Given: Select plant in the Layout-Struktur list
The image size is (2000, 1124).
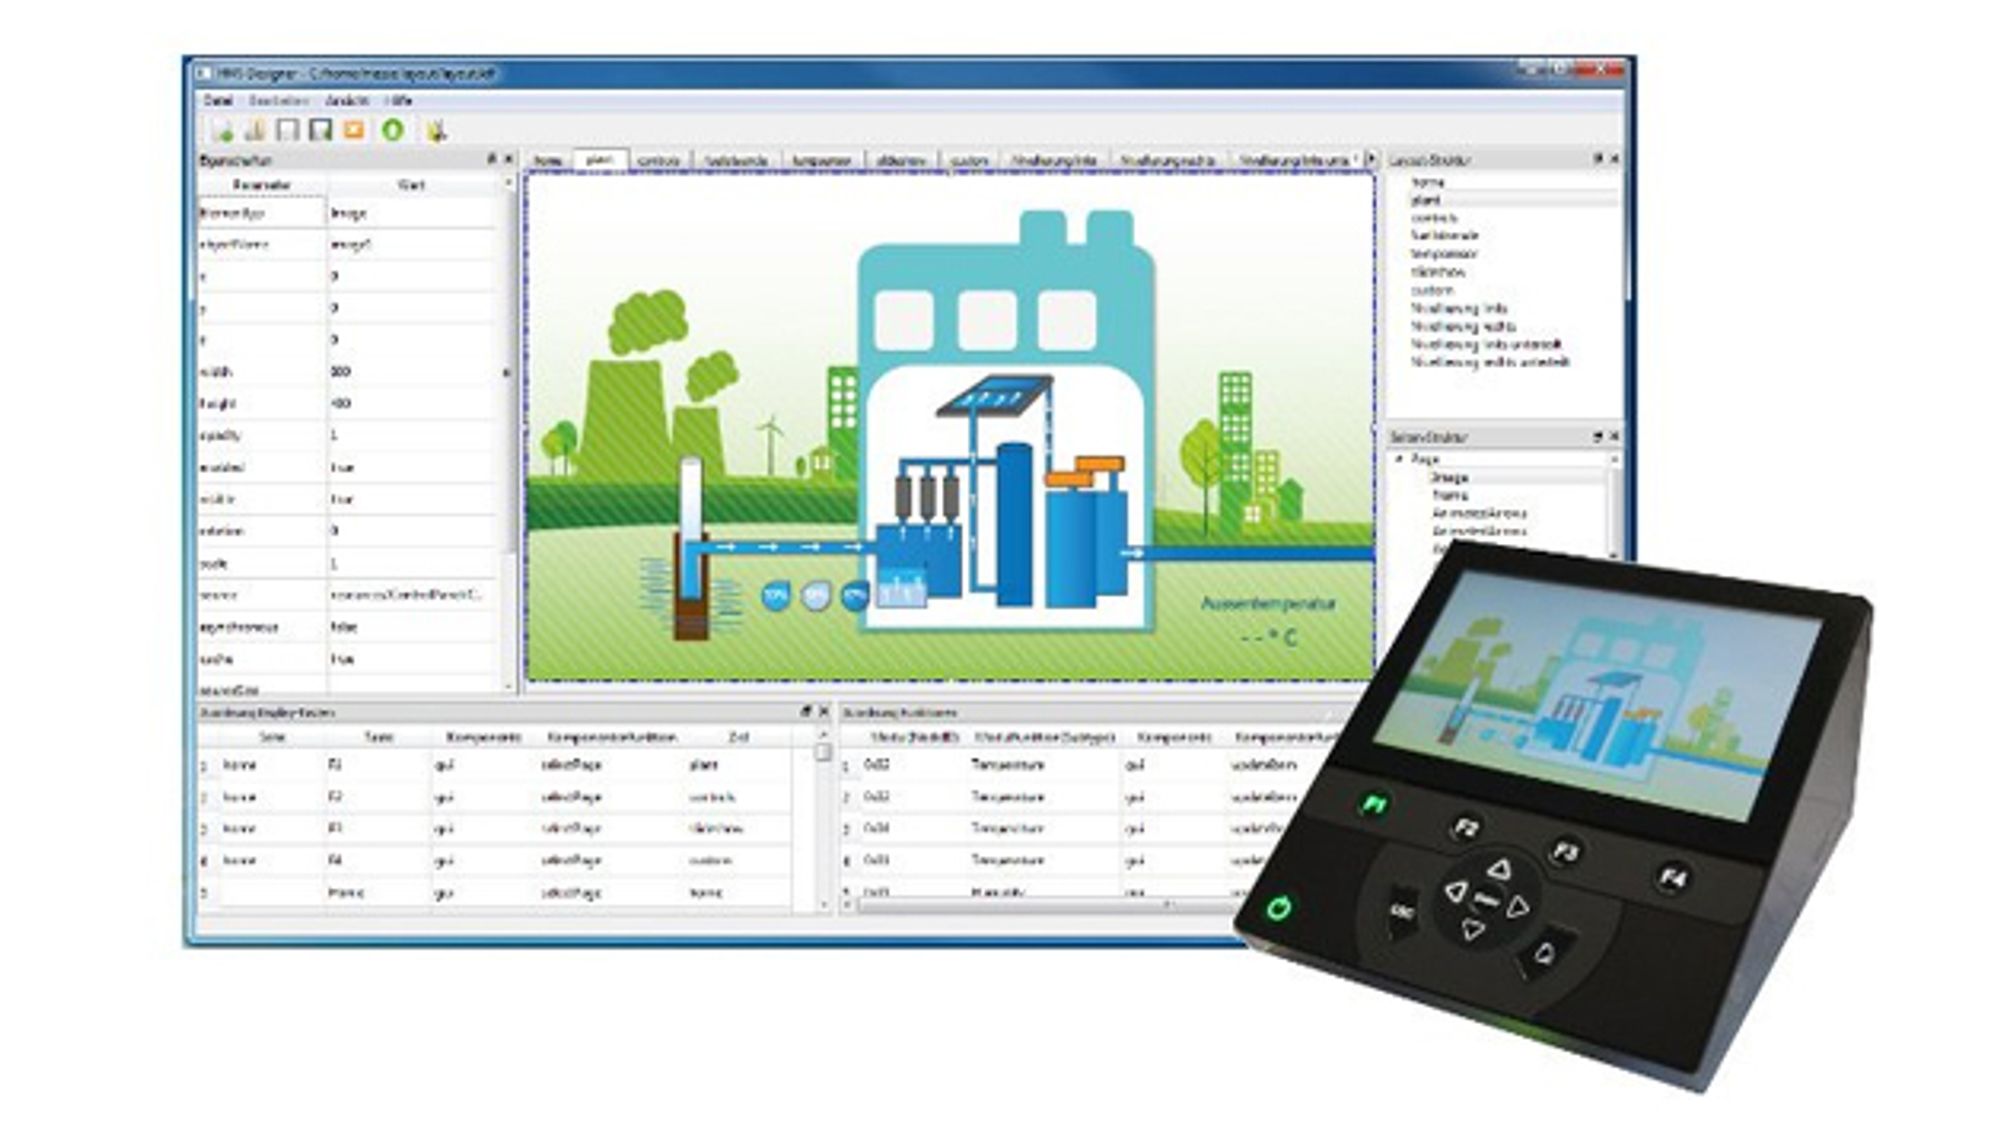Looking at the screenshot, I should tap(1426, 201).
